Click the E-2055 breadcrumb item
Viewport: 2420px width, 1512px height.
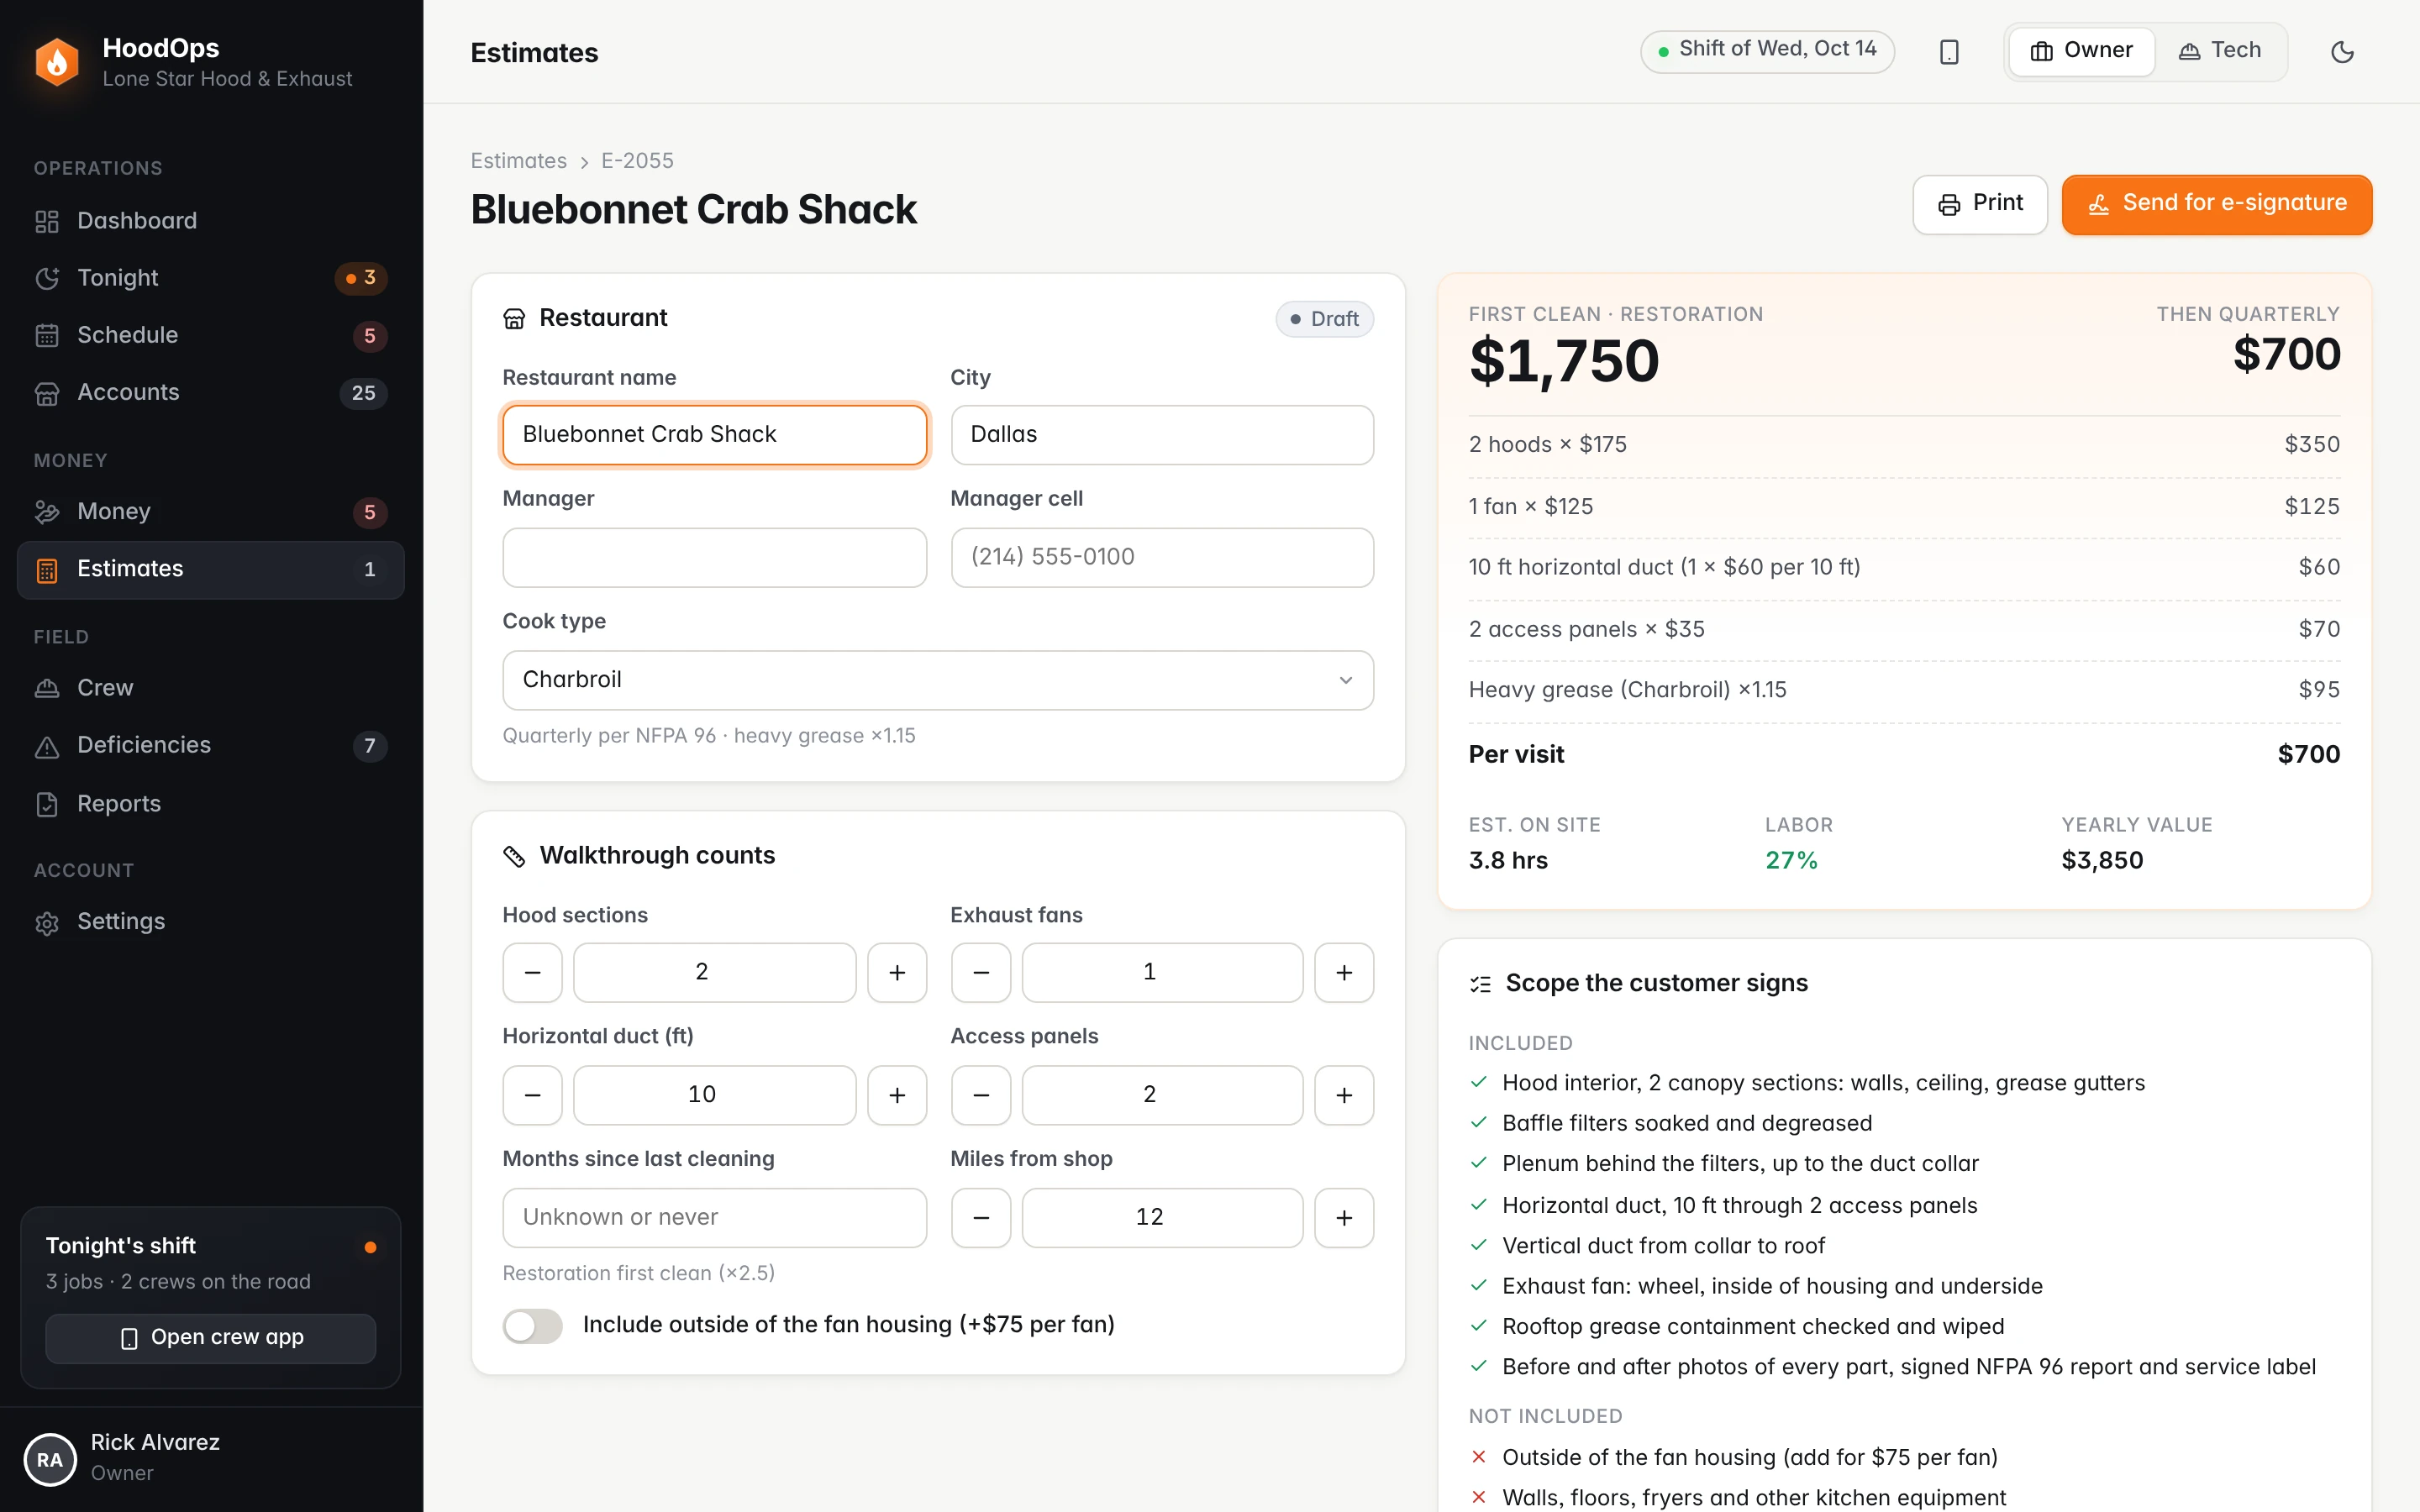tap(637, 161)
